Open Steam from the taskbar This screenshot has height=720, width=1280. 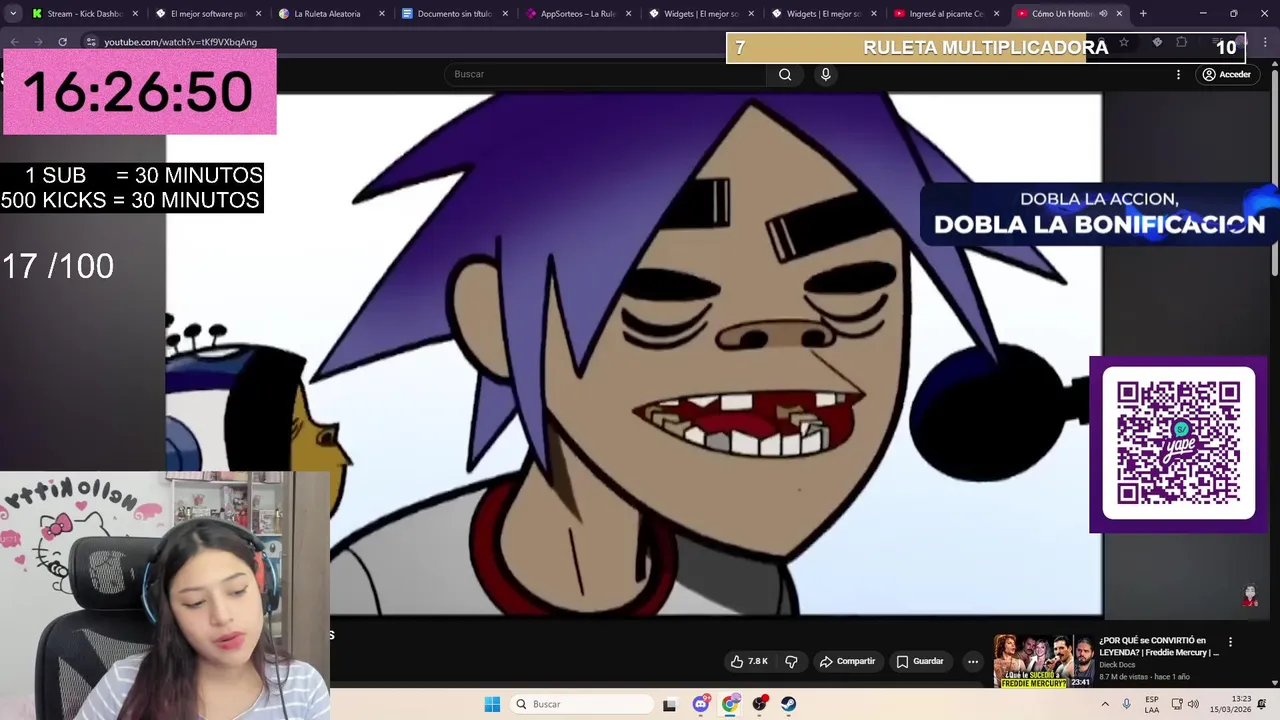(789, 704)
